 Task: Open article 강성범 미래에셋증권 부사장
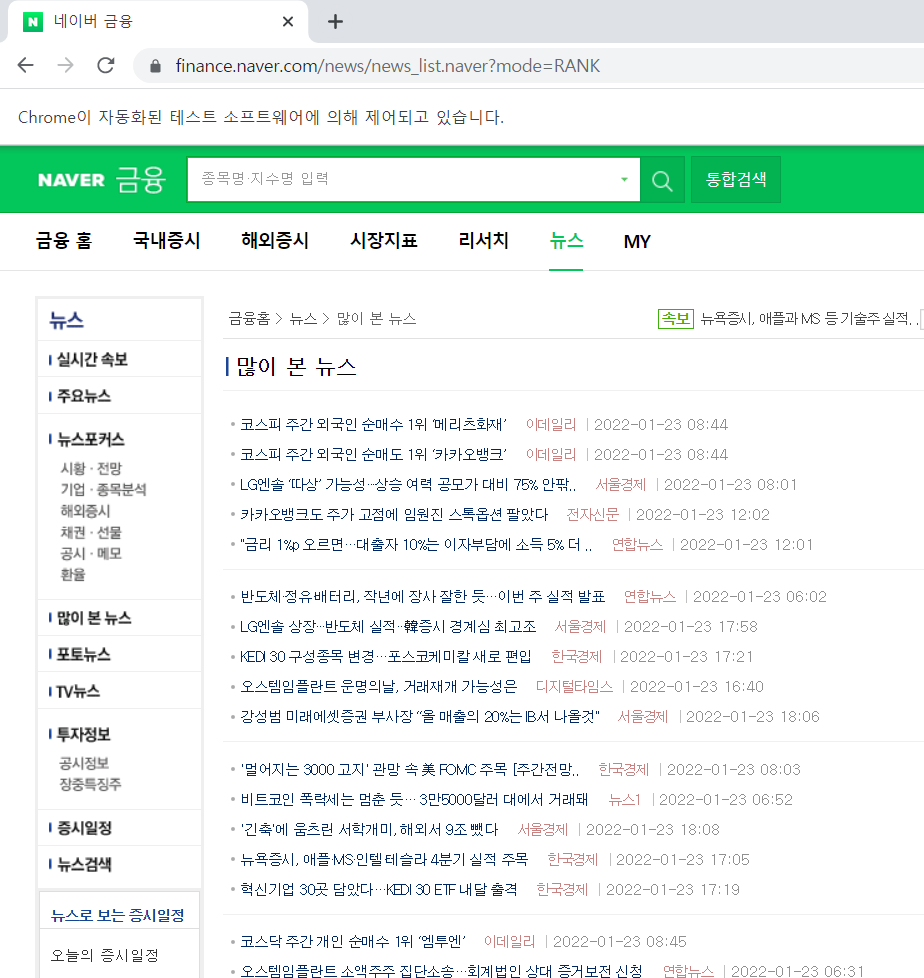[x=420, y=717]
